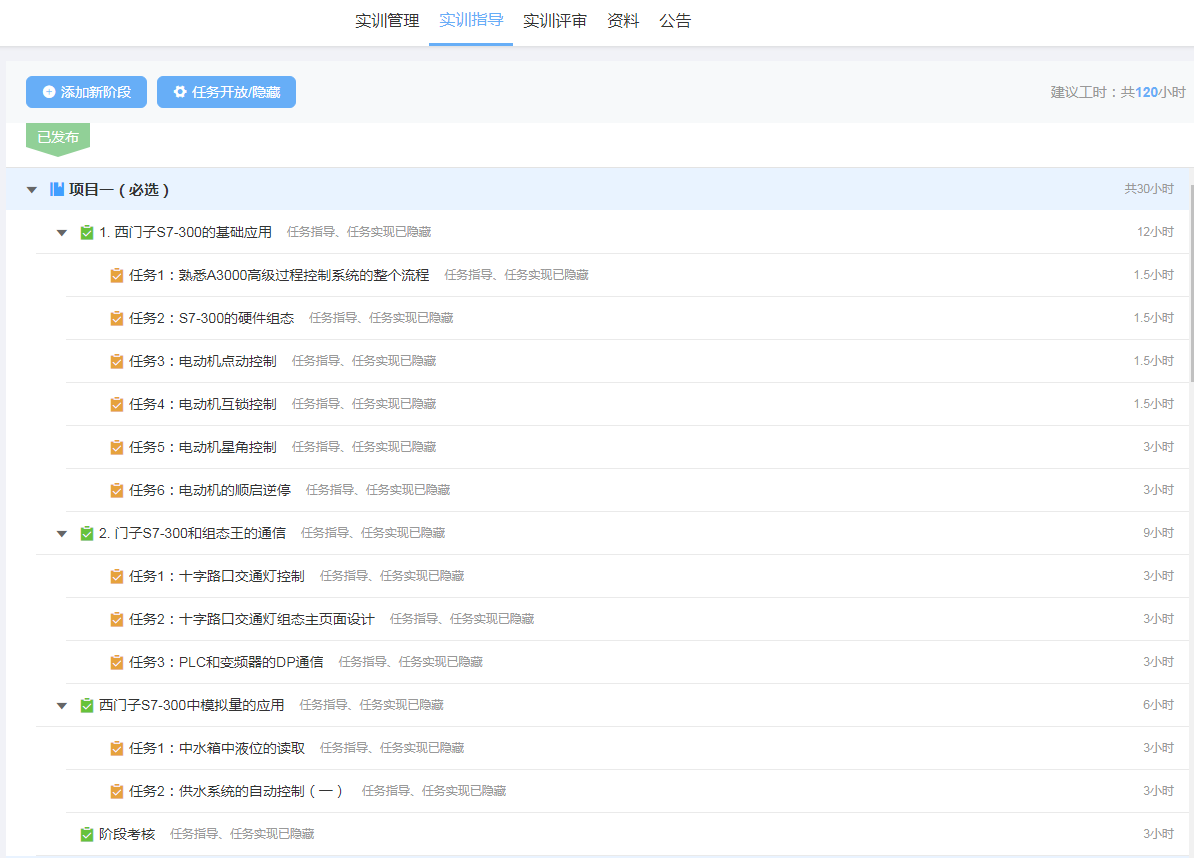
Task: Collapse the 项目一(必选) section
Action: (x=32, y=190)
